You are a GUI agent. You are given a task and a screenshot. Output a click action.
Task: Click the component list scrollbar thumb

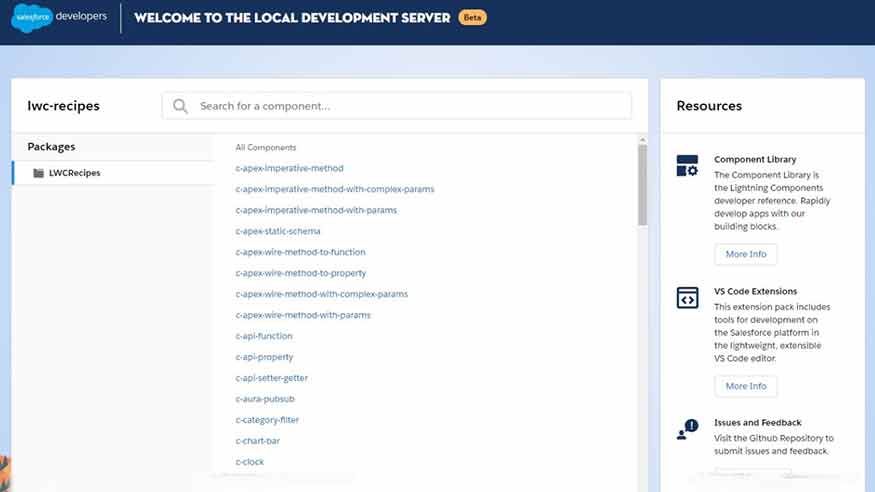tap(642, 185)
